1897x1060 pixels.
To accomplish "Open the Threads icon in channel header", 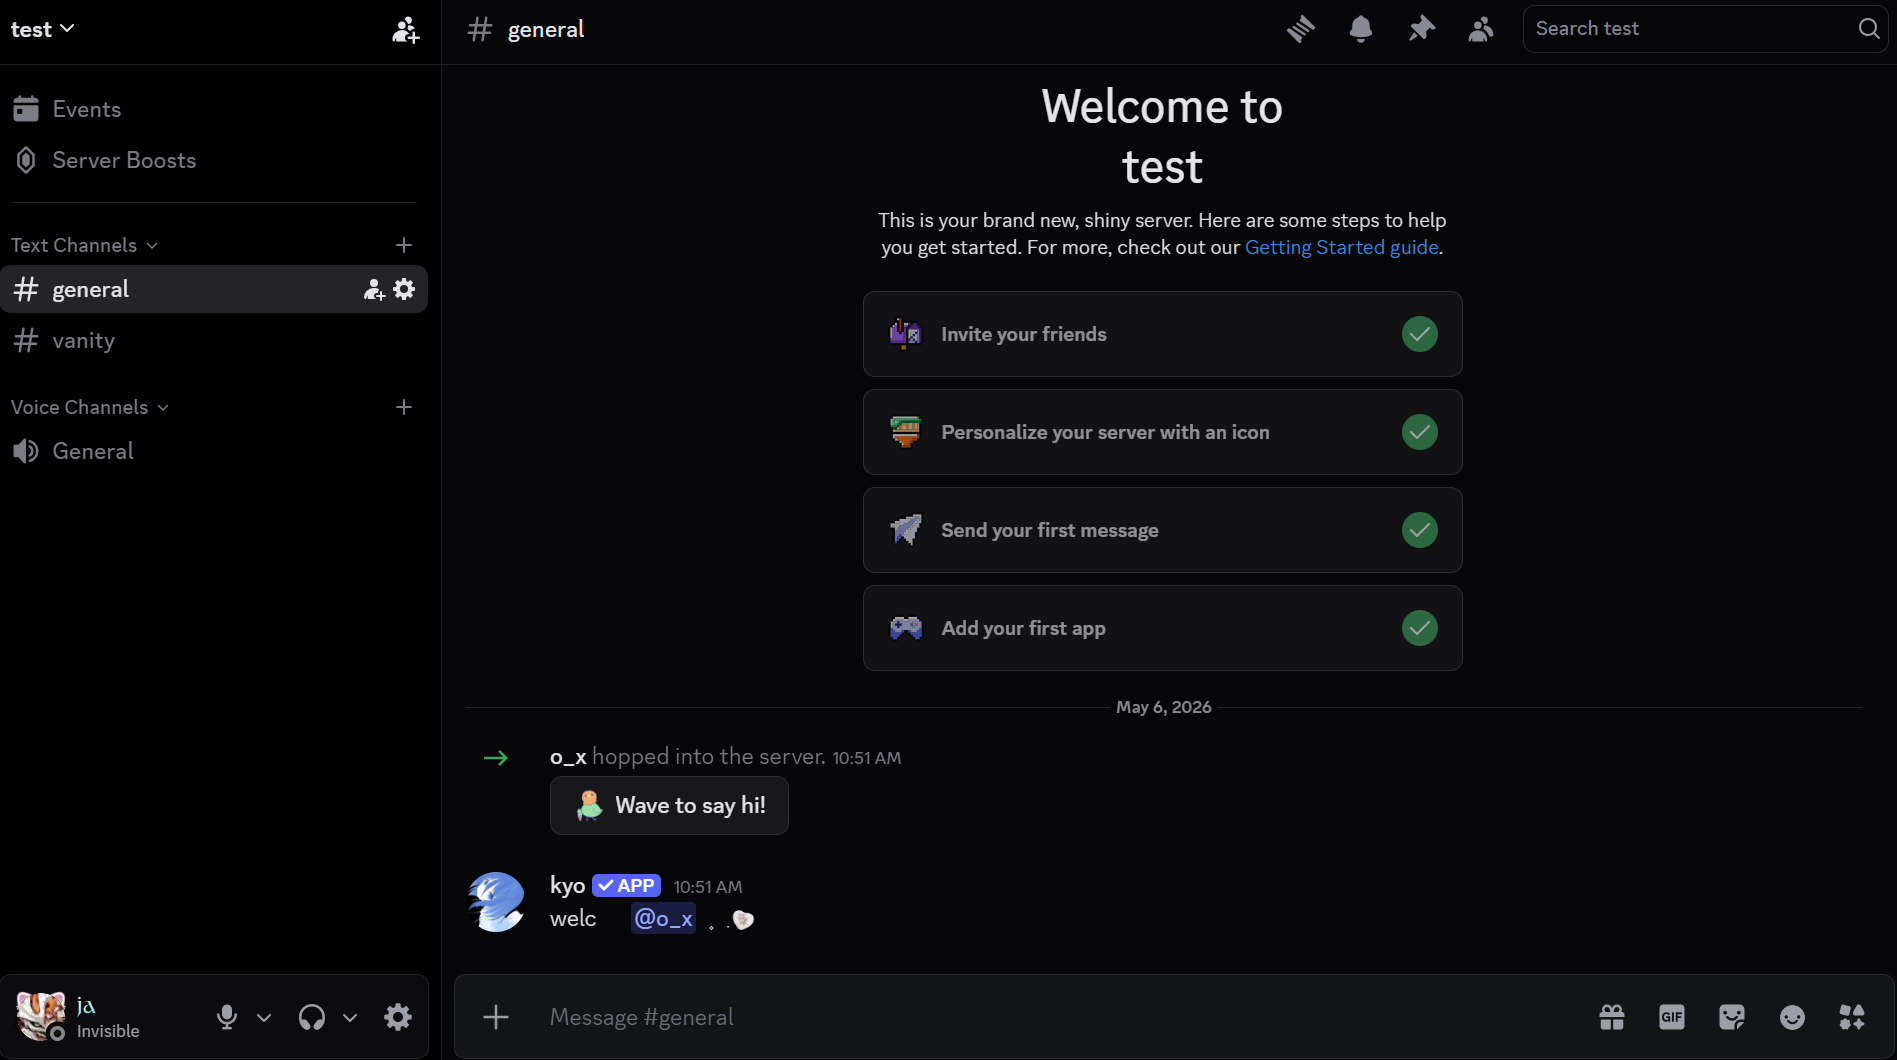I will point(1300,29).
